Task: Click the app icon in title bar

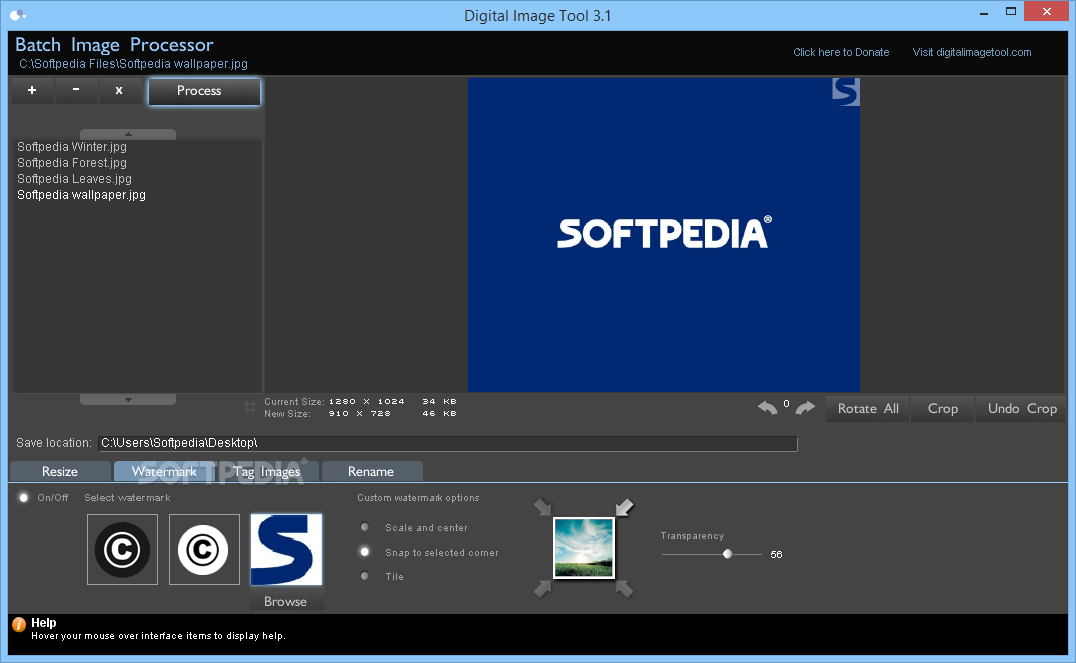Action: click(18, 15)
